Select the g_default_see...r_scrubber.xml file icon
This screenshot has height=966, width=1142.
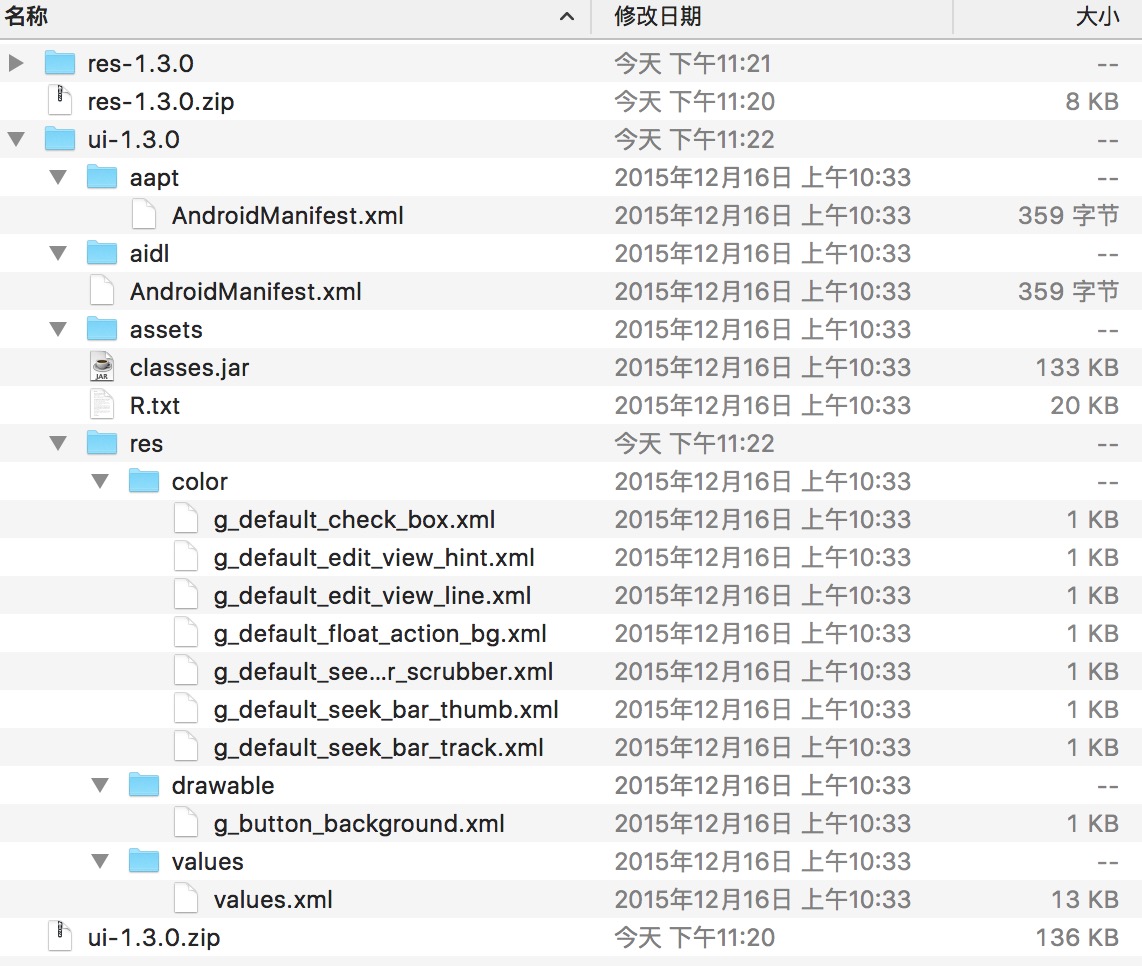click(186, 670)
